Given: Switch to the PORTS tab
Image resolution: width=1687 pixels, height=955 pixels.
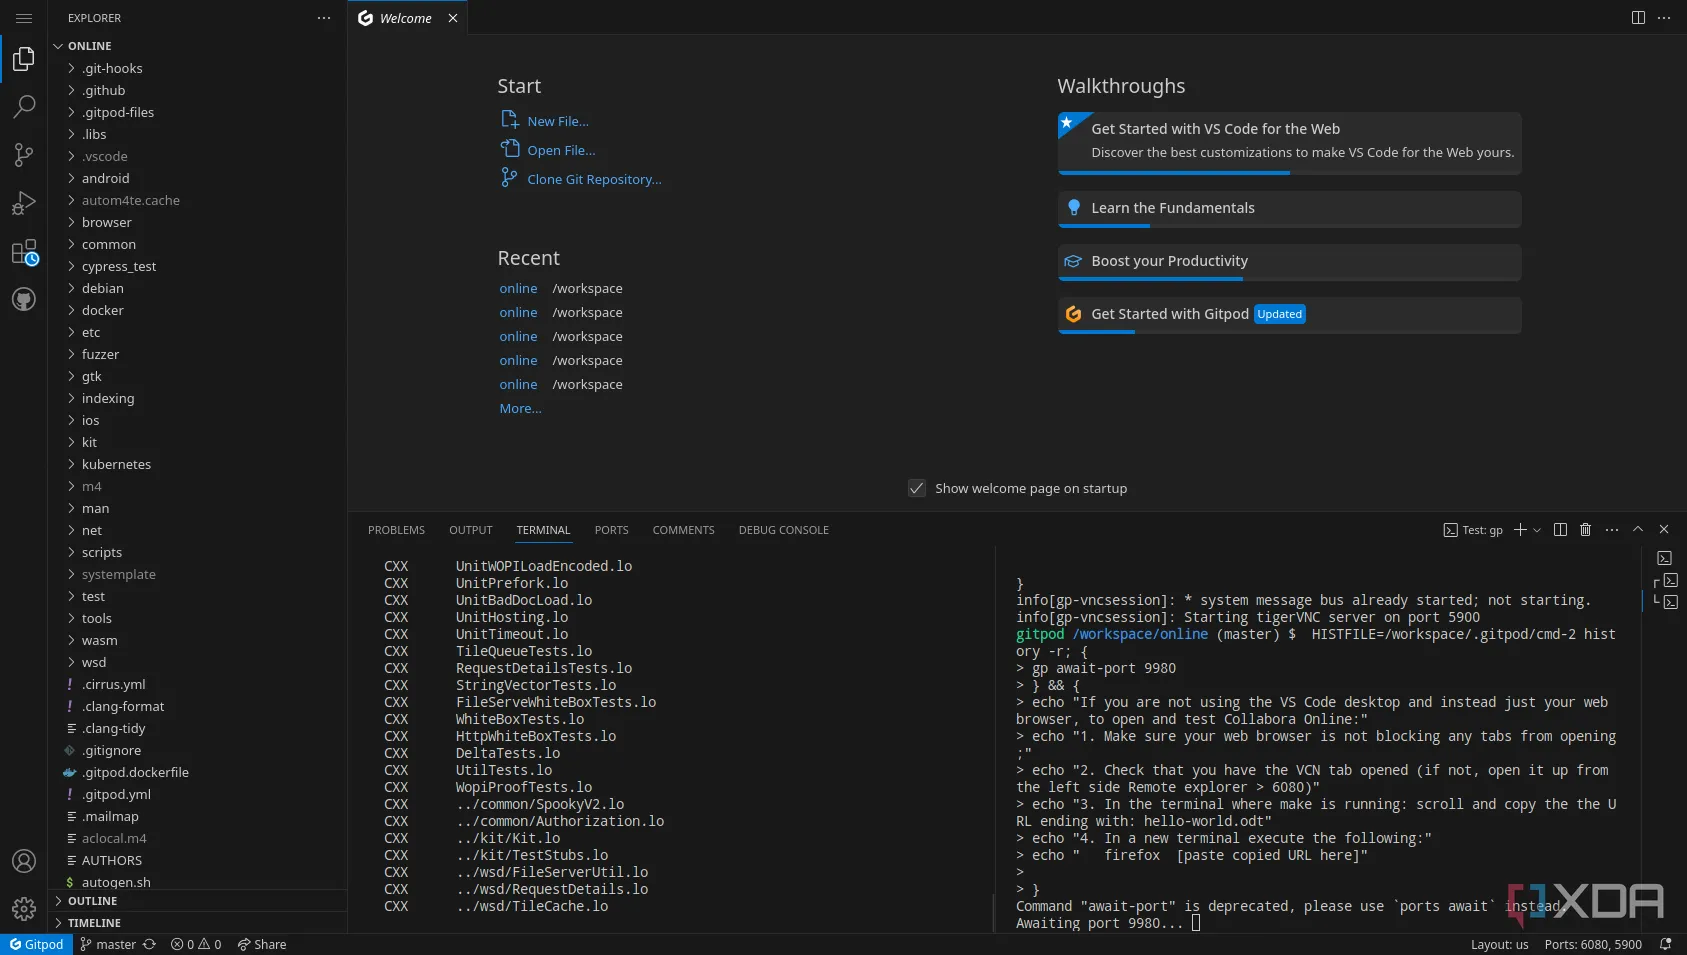Looking at the screenshot, I should [x=611, y=530].
